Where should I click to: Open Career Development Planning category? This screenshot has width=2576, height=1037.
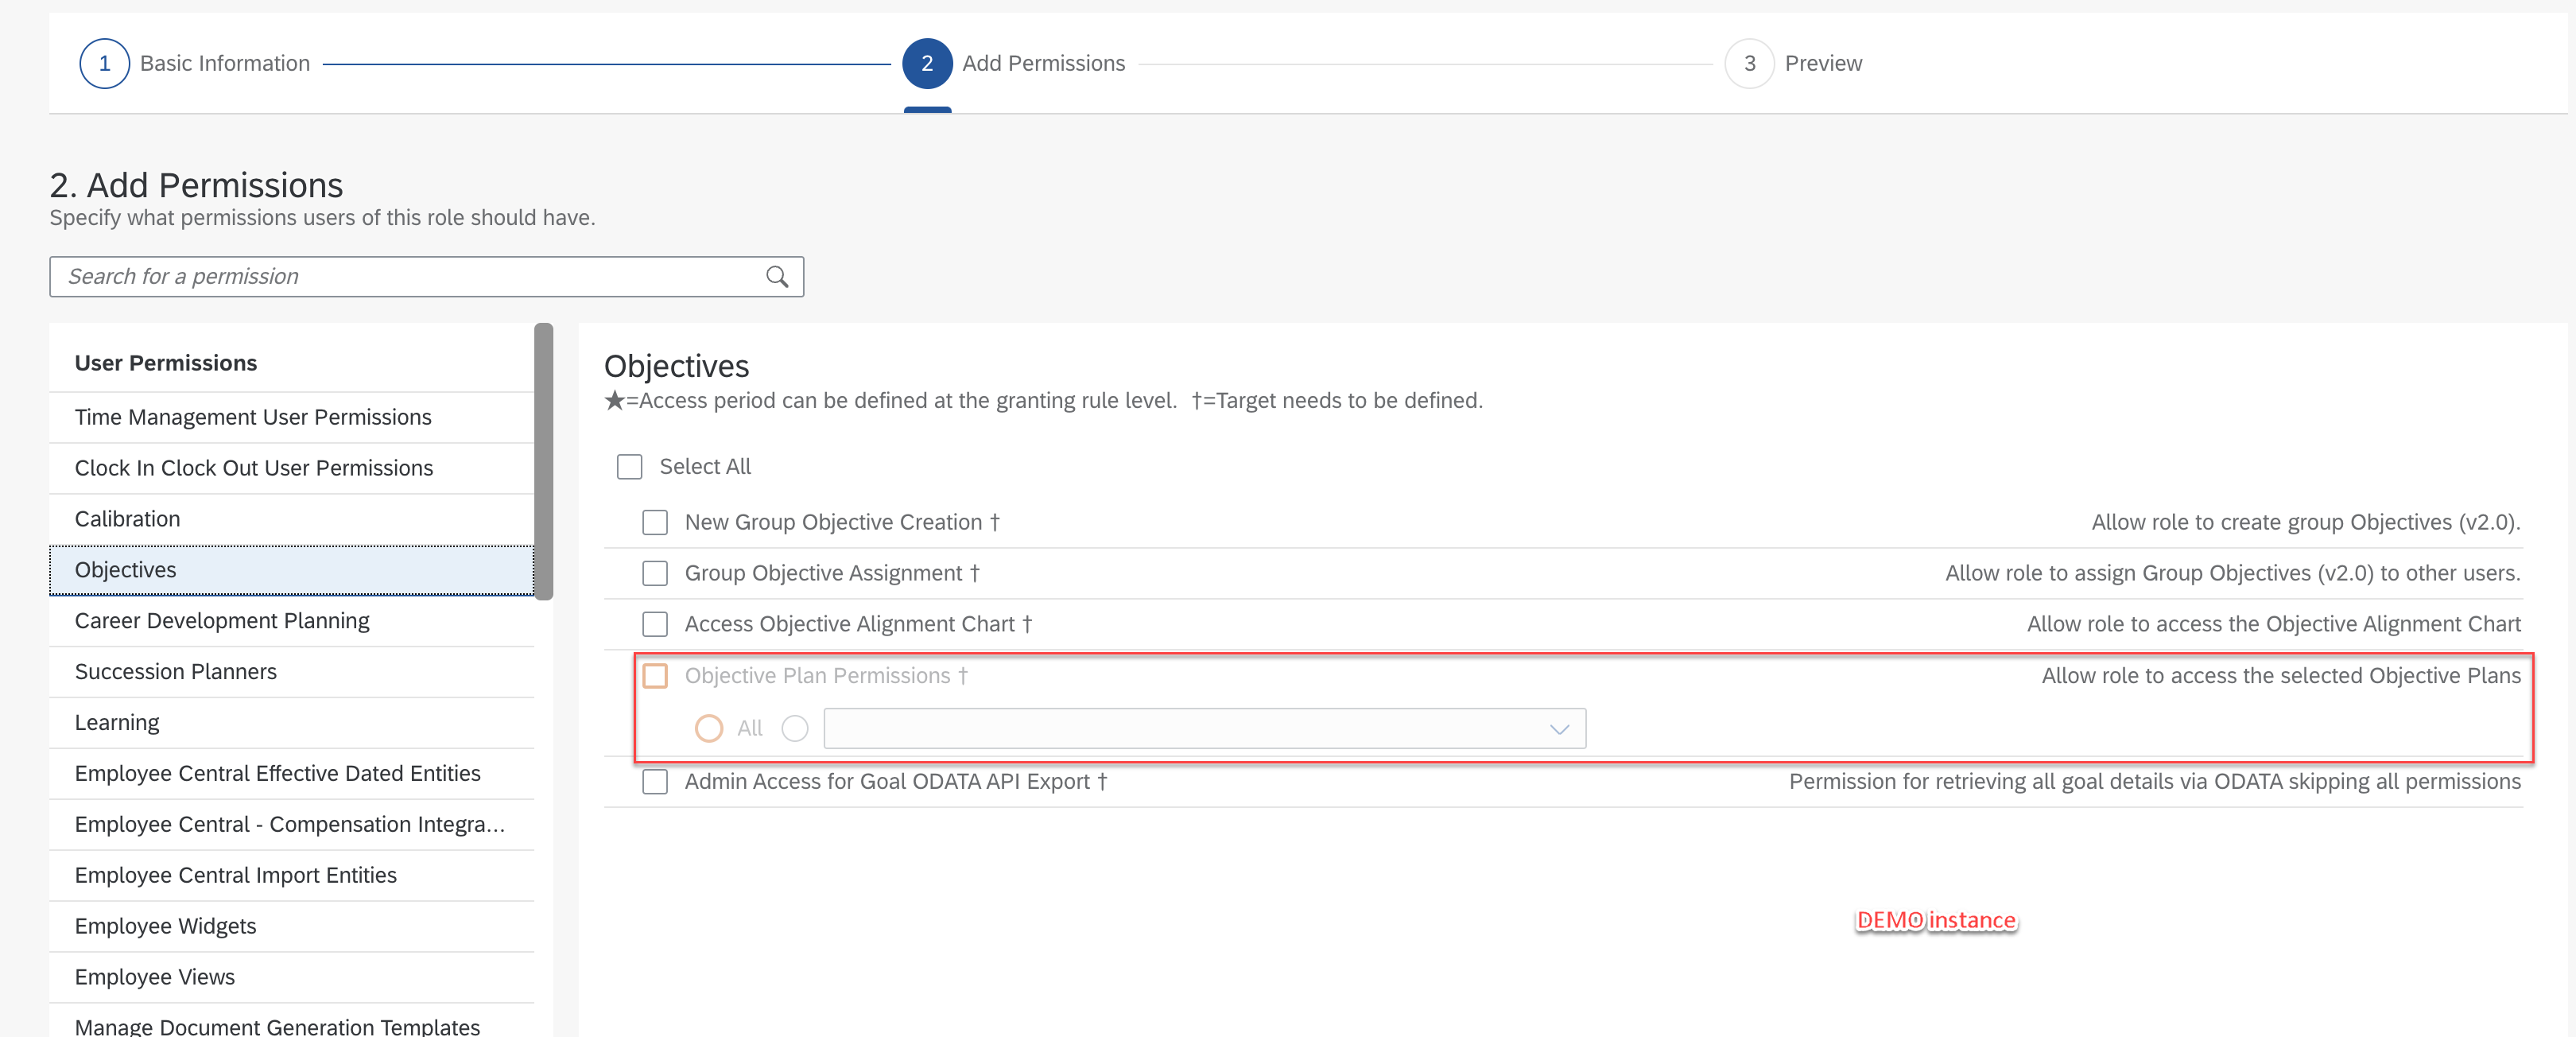(x=291, y=622)
